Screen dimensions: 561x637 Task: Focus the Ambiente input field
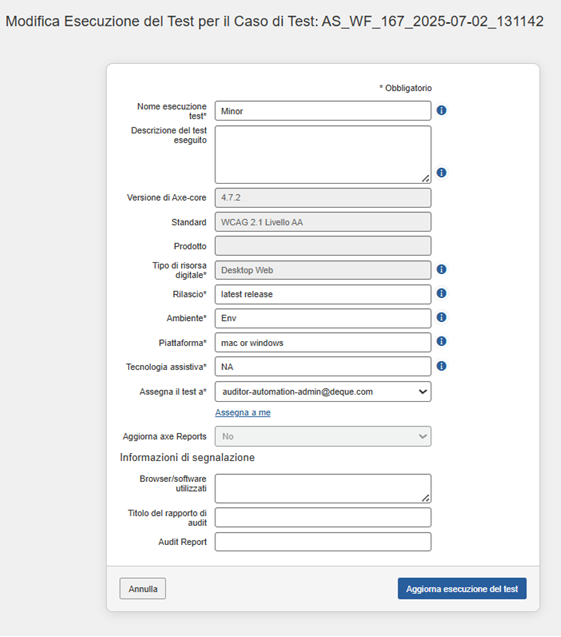(x=323, y=318)
